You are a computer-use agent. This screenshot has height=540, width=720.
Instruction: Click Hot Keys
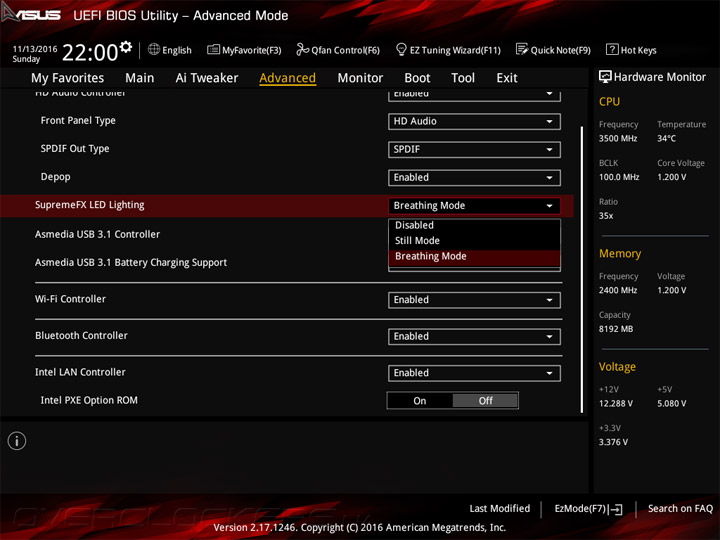click(x=631, y=50)
